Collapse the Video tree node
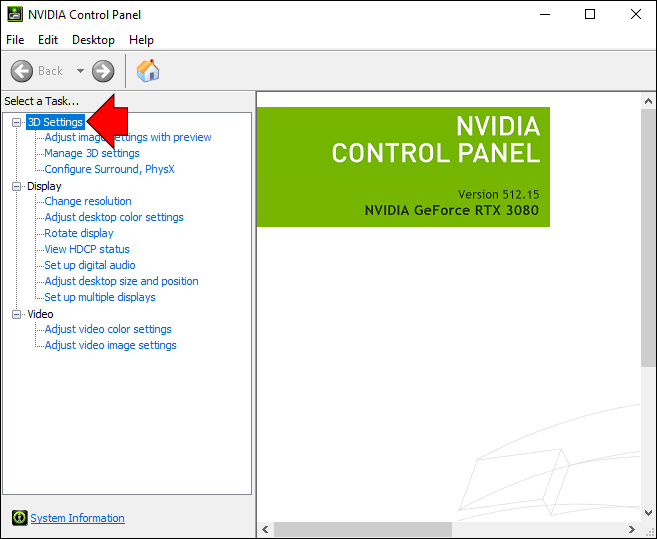 click(x=16, y=314)
